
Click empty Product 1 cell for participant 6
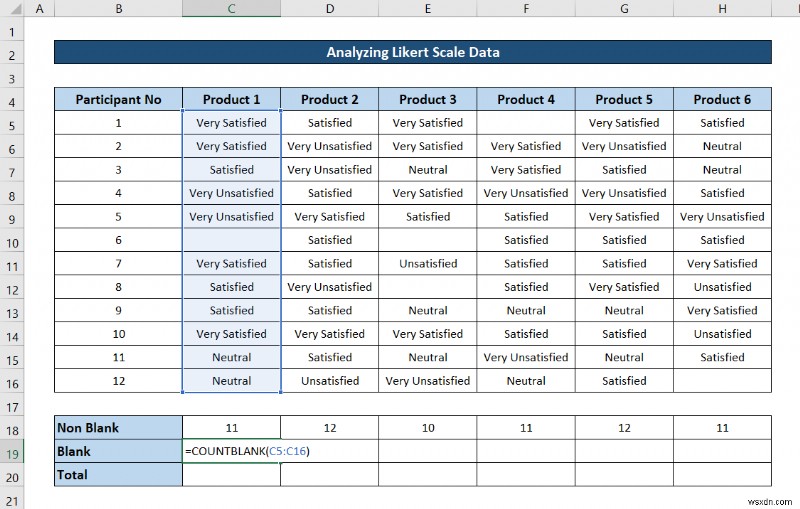[x=231, y=240]
